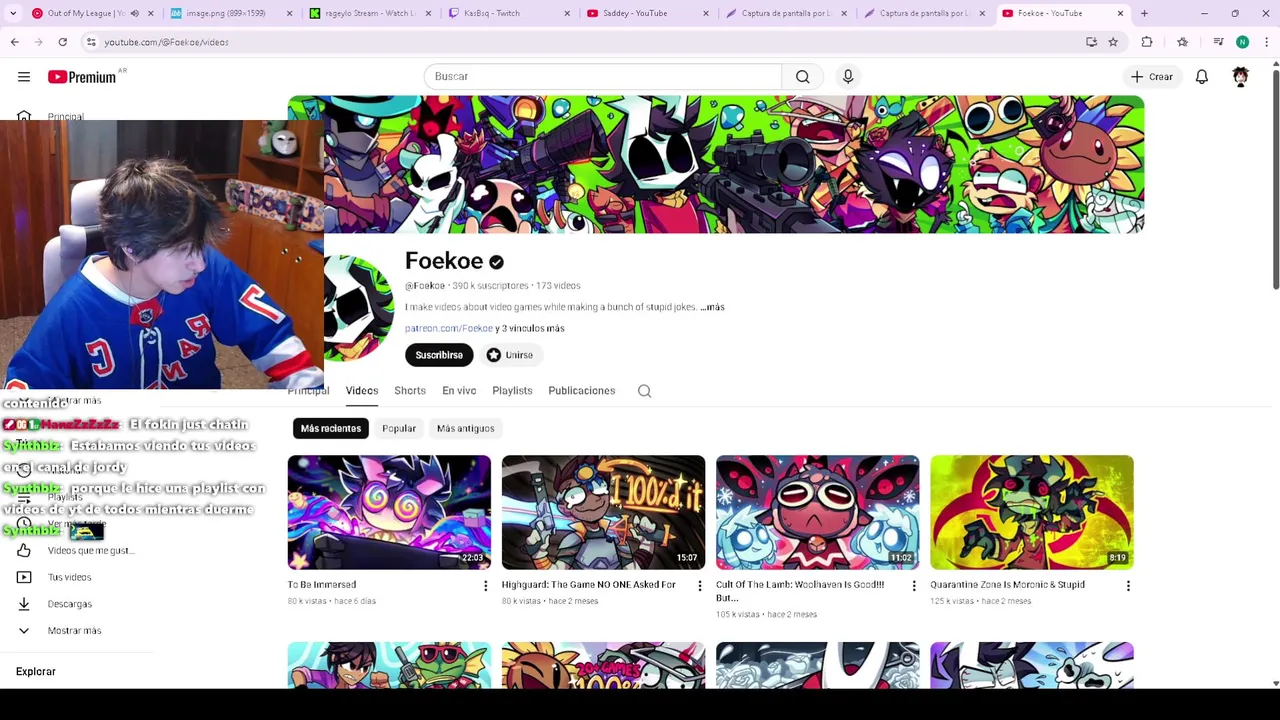Select the Más antiguos filter chip
1280x720 pixels.
pos(465,428)
